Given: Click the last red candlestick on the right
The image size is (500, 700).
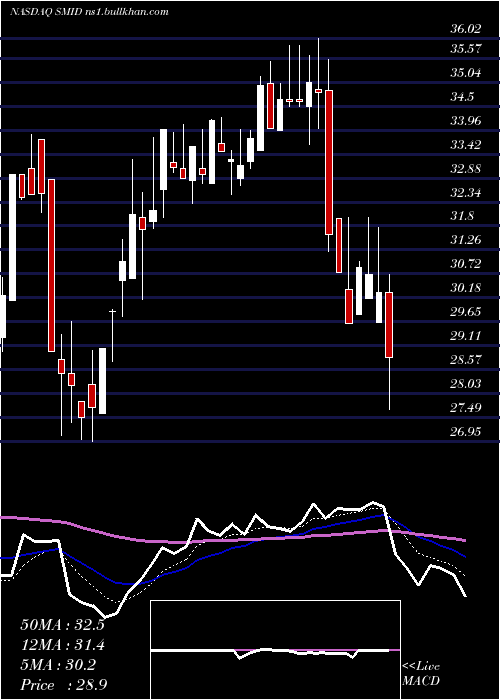Looking at the screenshot, I should click(389, 325).
